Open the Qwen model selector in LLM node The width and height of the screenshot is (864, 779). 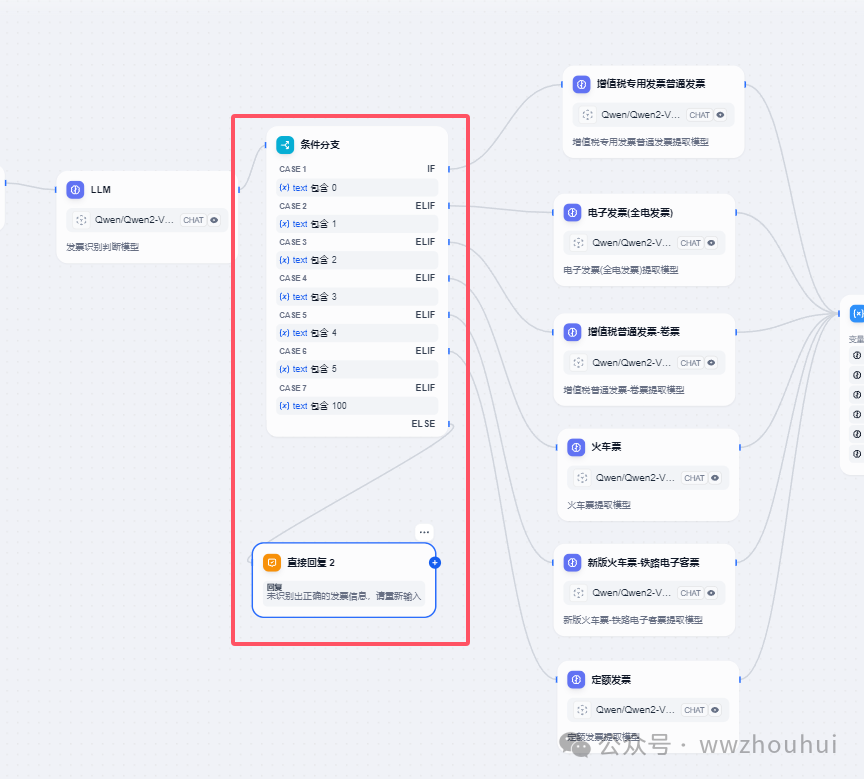click(135, 220)
